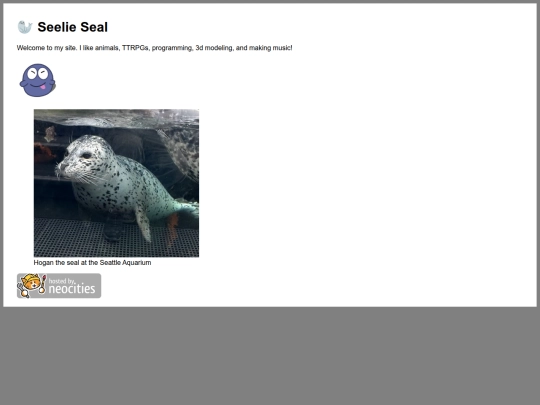Viewport: 540px width, 405px height.
Task: Click the seal emoji beside the title
Action: (25, 27)
